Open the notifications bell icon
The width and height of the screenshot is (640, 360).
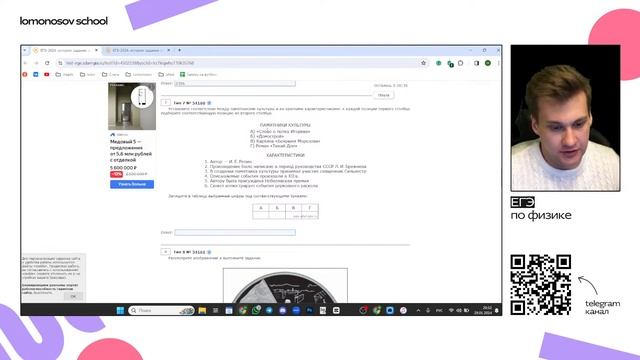[x=497, y=311]
